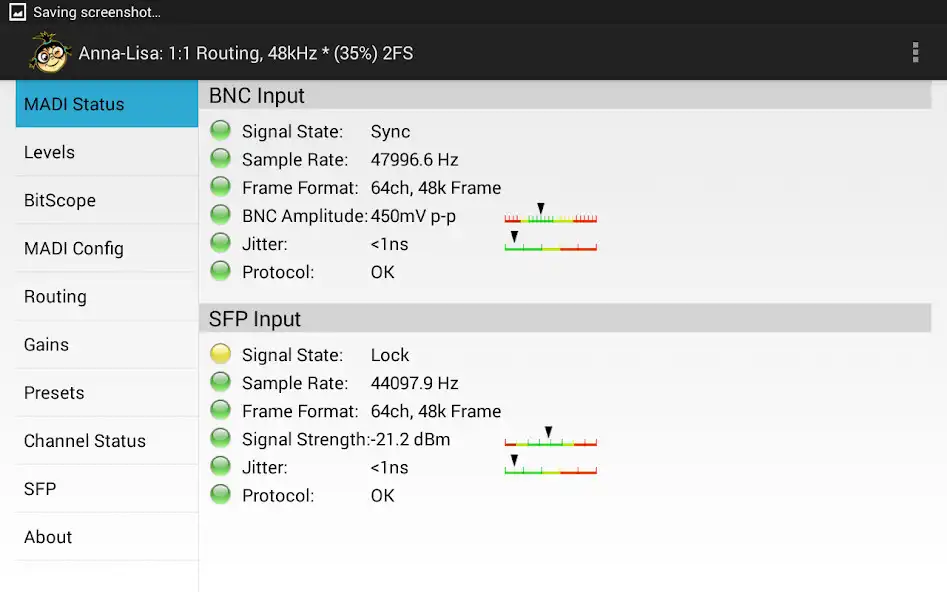Click the yellow SFP Signal State indicator

tap(221, 354)
